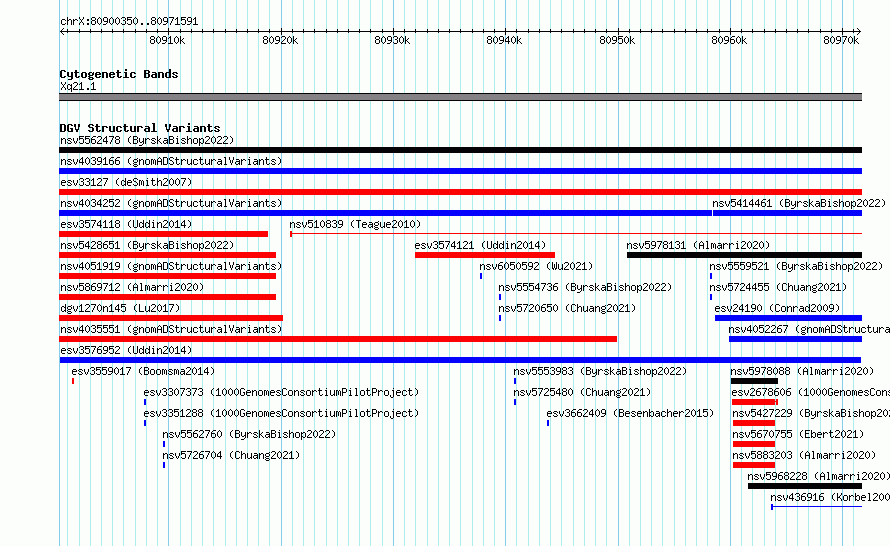Click the blue bar of esv3576952

(460, 360)
